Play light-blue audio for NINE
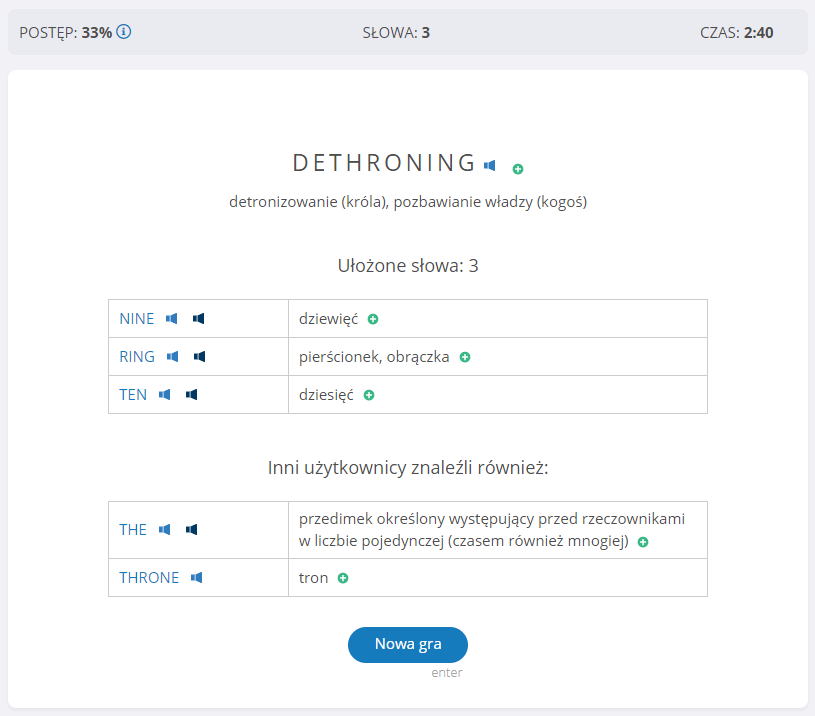The image size is (815, 716). click(172, 319)
